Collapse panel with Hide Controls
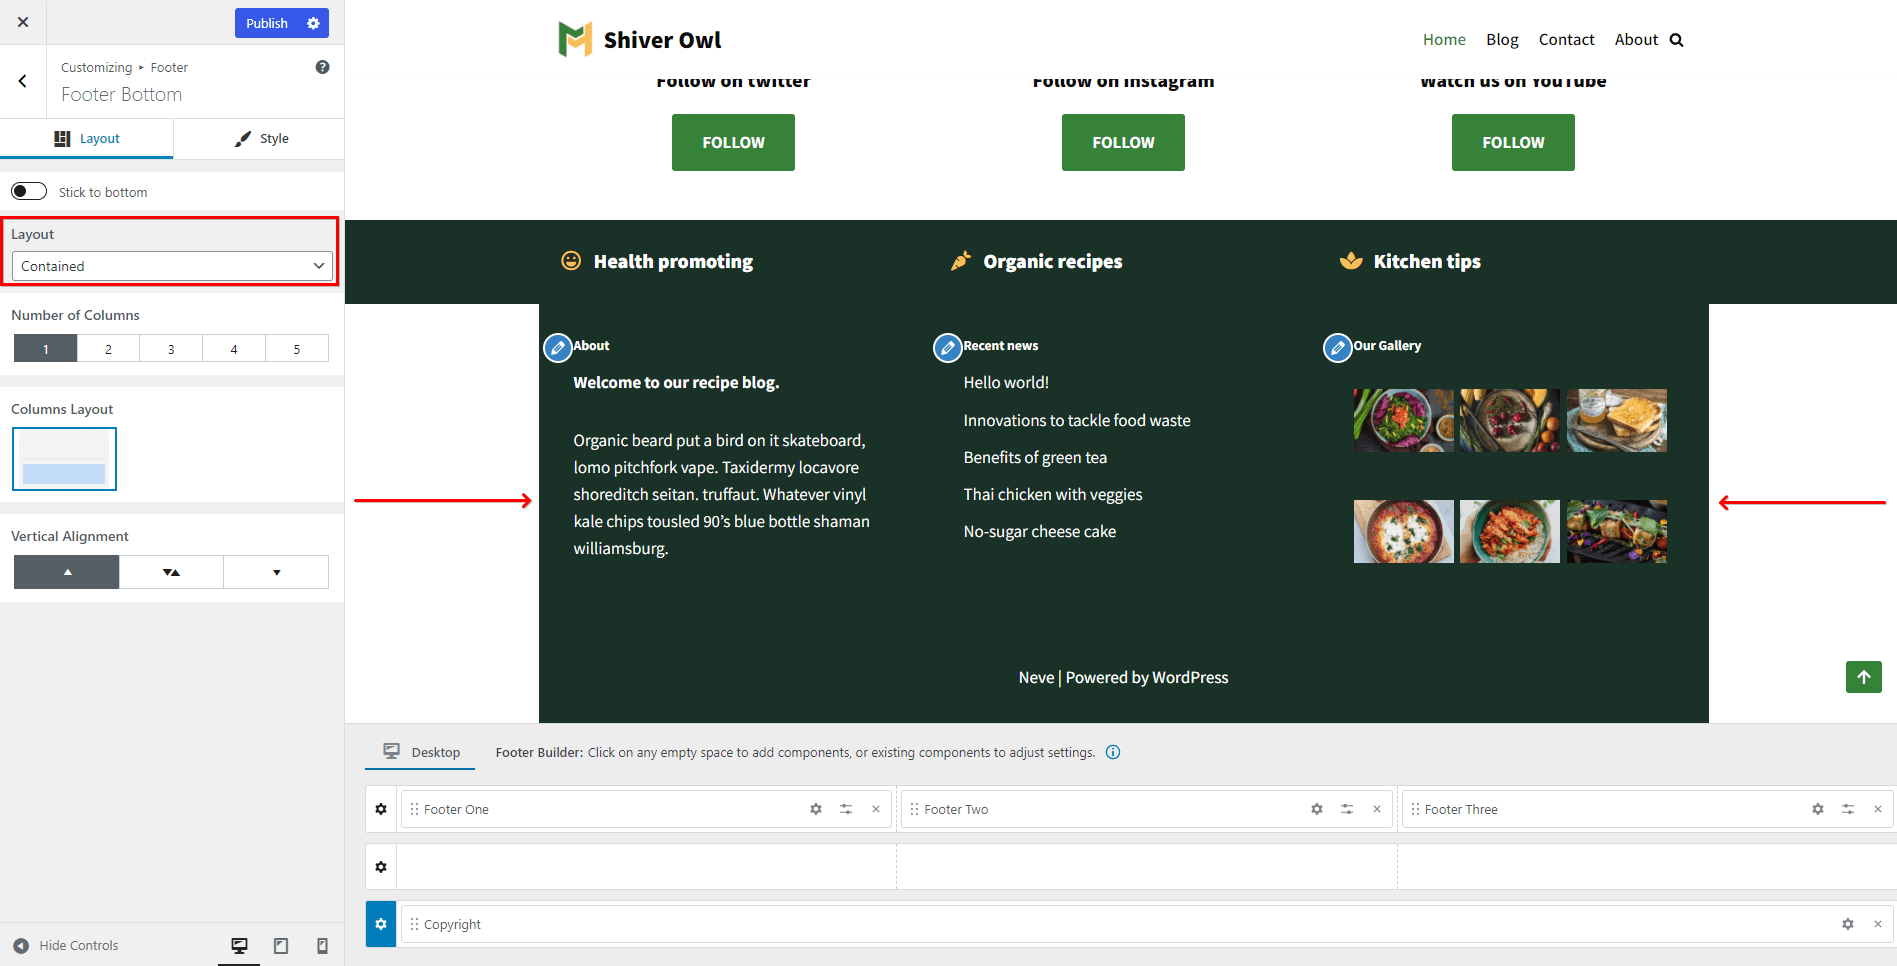The image size is (1897, 966). (66, 945)
